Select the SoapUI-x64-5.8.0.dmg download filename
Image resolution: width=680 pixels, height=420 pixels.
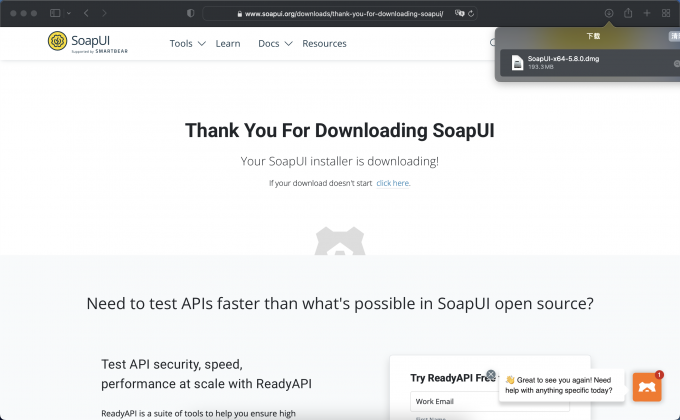(x=563, y=59)
